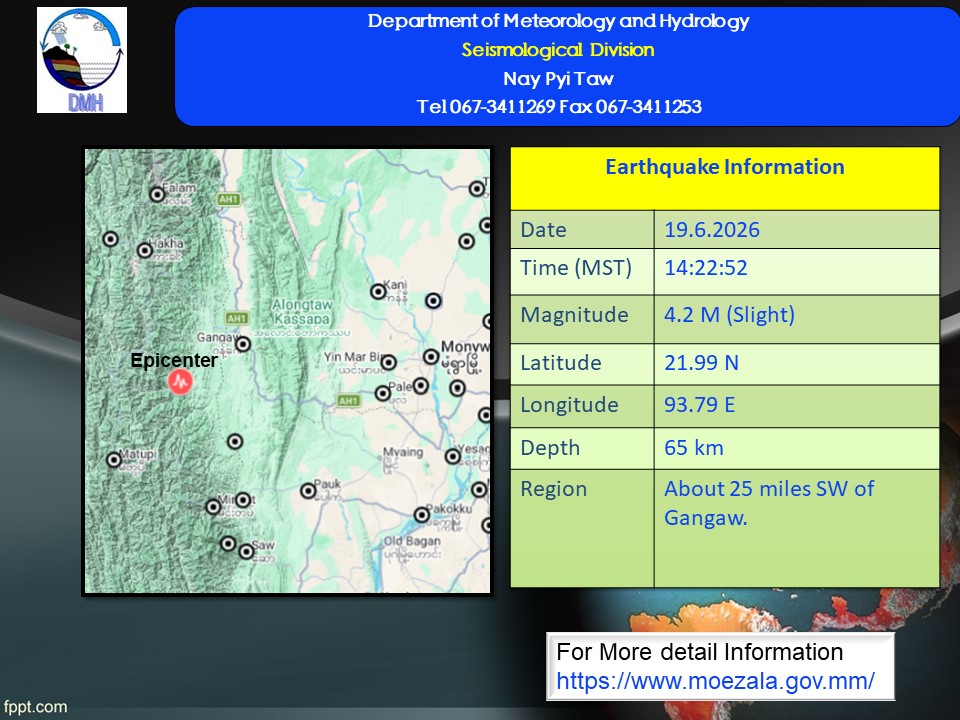Select the Saw station marker
Image resolution: width=960 pixels, height=720 pixels.
pyautogui.click(x=247, y=552)
